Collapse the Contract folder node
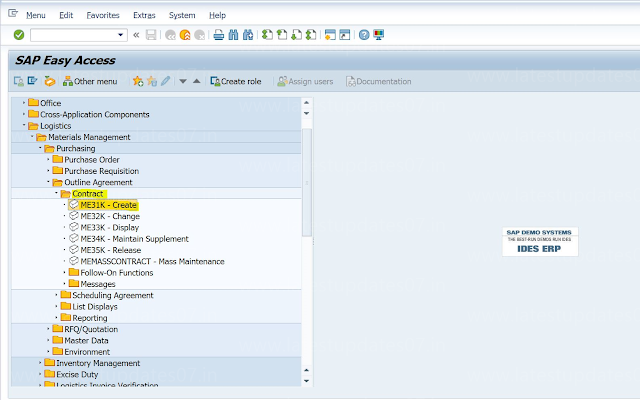 (56, 193)
